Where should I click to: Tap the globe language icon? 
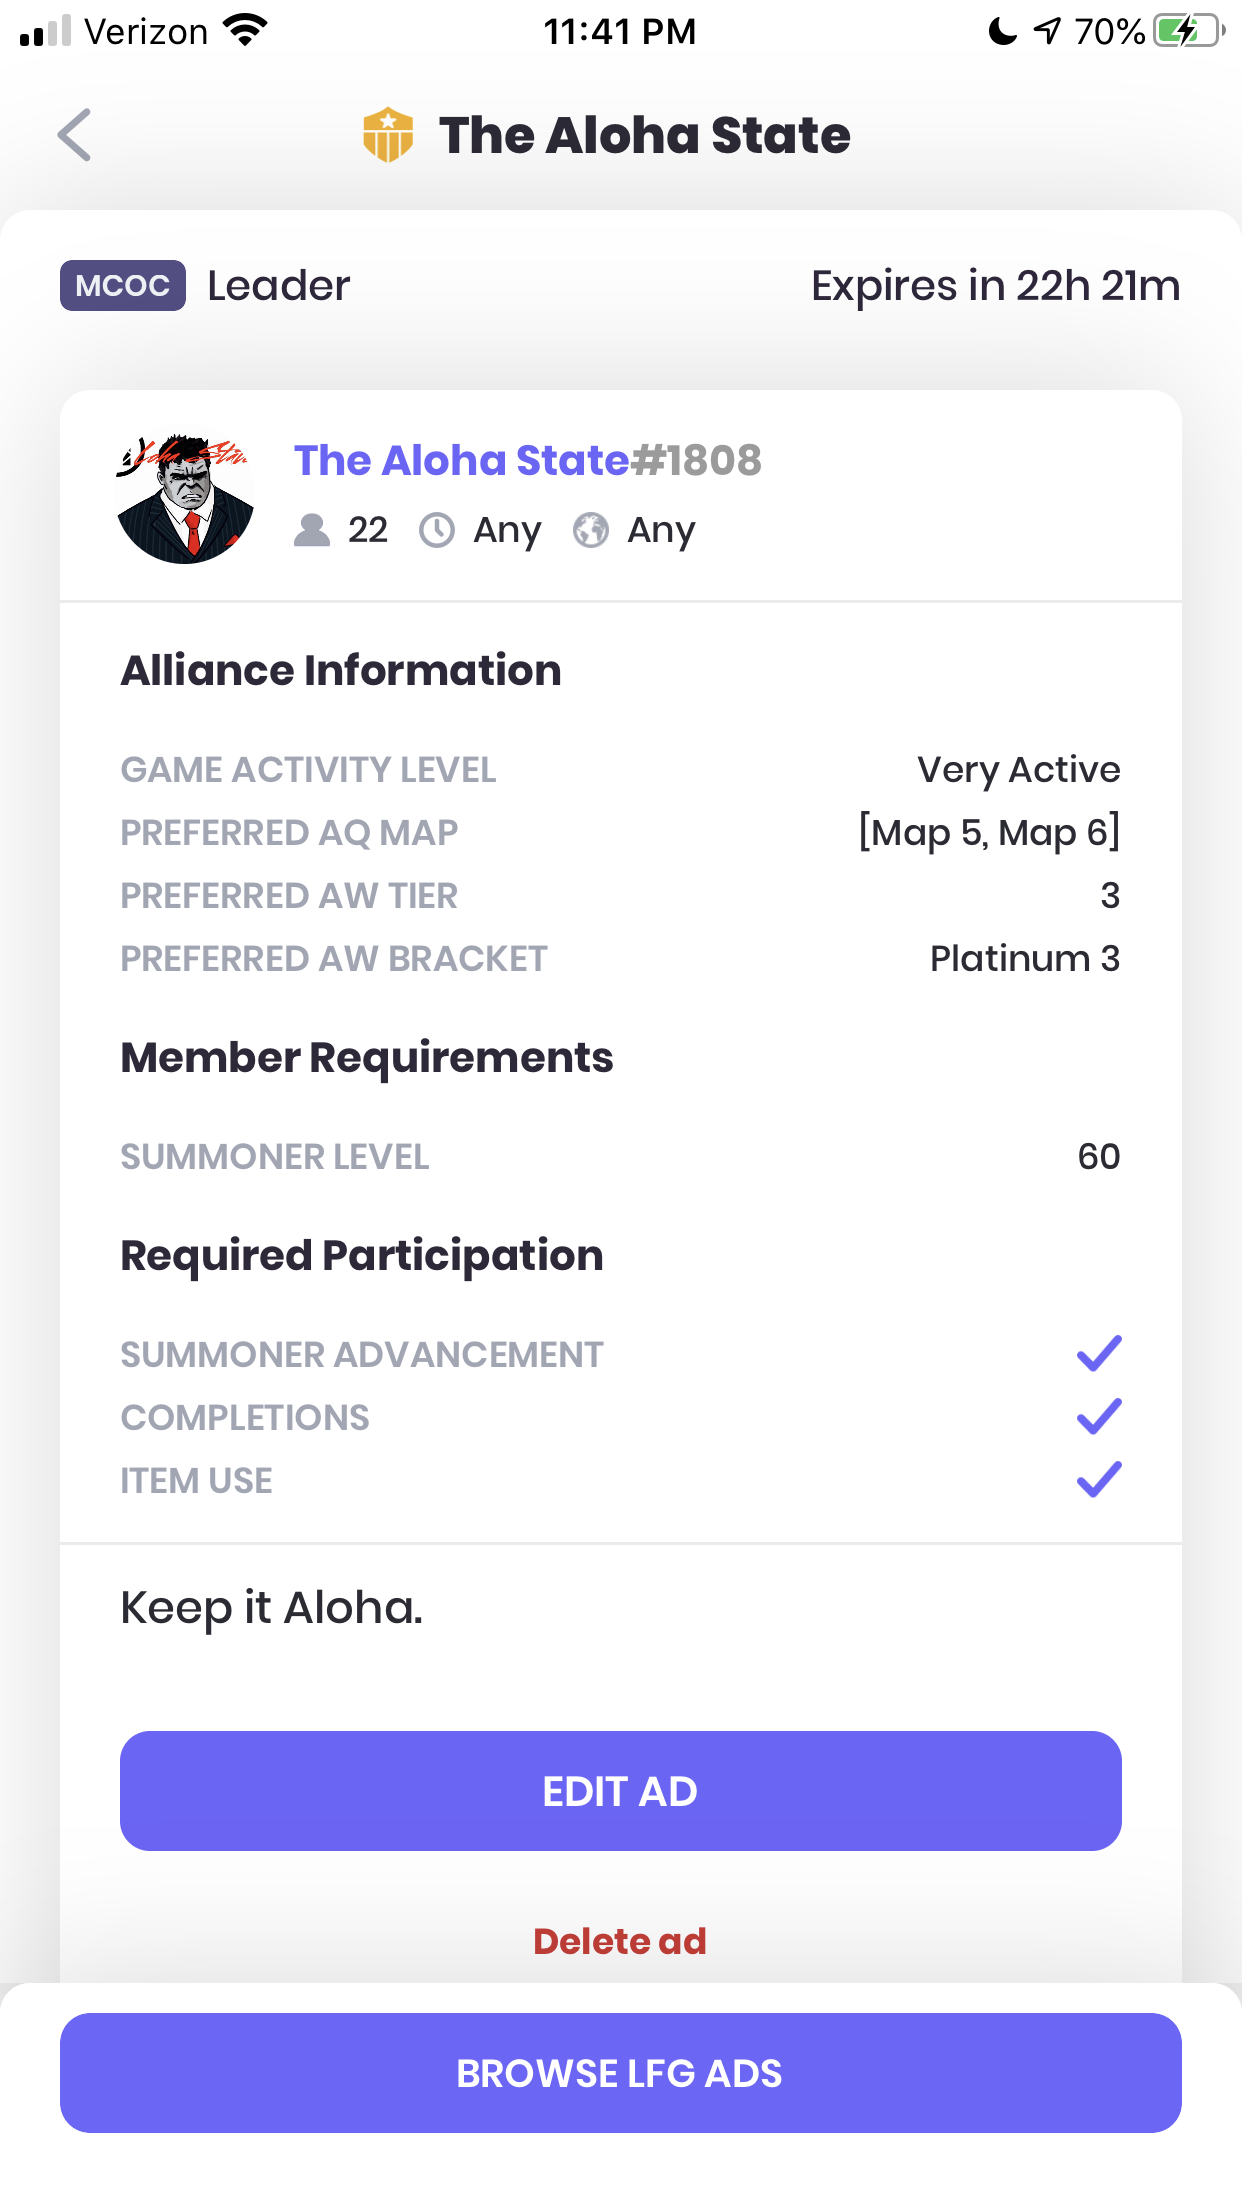click(591, 530)
